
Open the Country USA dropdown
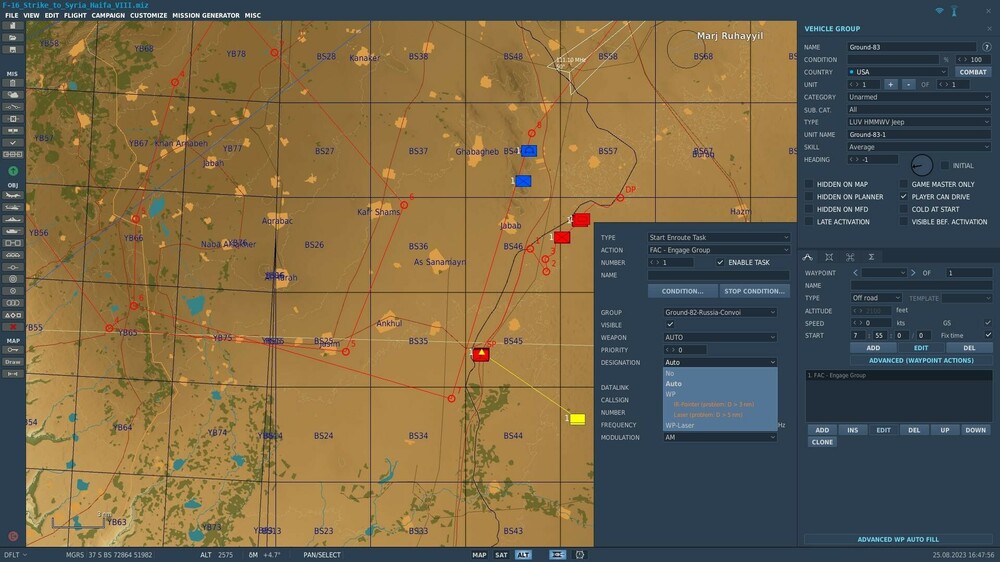(897, 72)
